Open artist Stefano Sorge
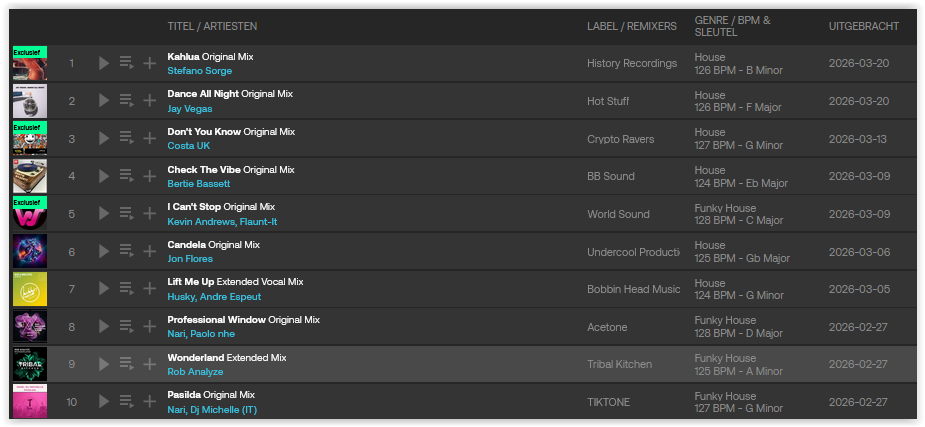The image size is (925, 427). click(x=199, y=71)
